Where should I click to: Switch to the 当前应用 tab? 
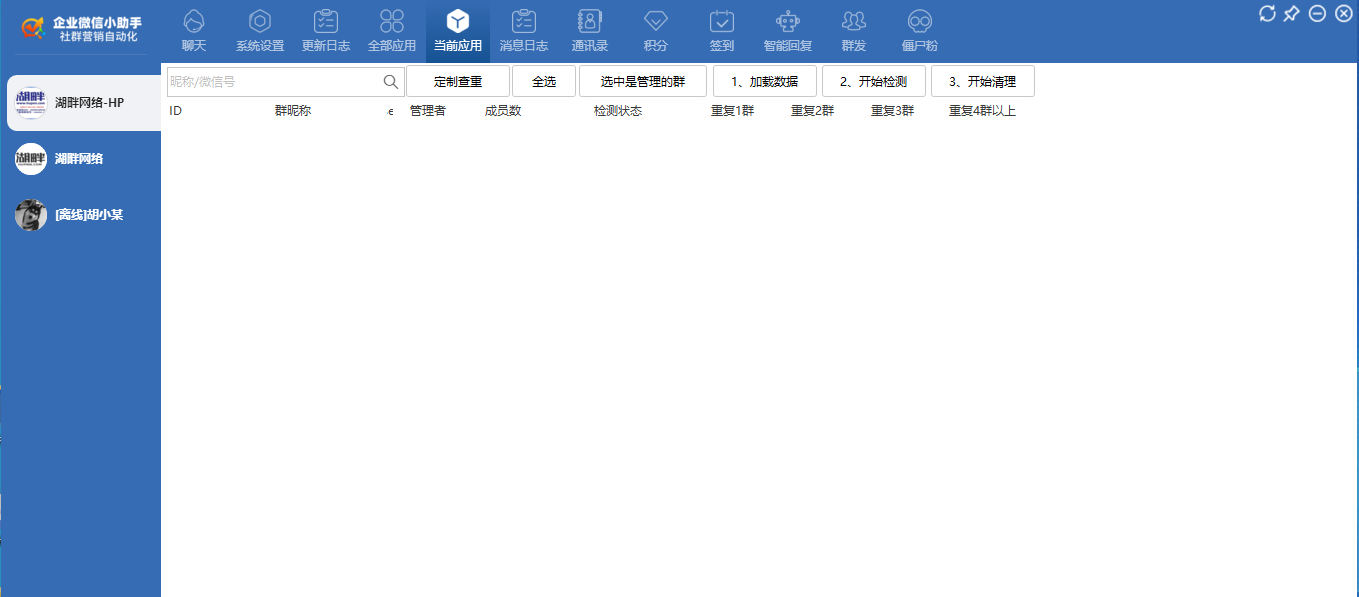pyautogui.click(x=457, y=30)
